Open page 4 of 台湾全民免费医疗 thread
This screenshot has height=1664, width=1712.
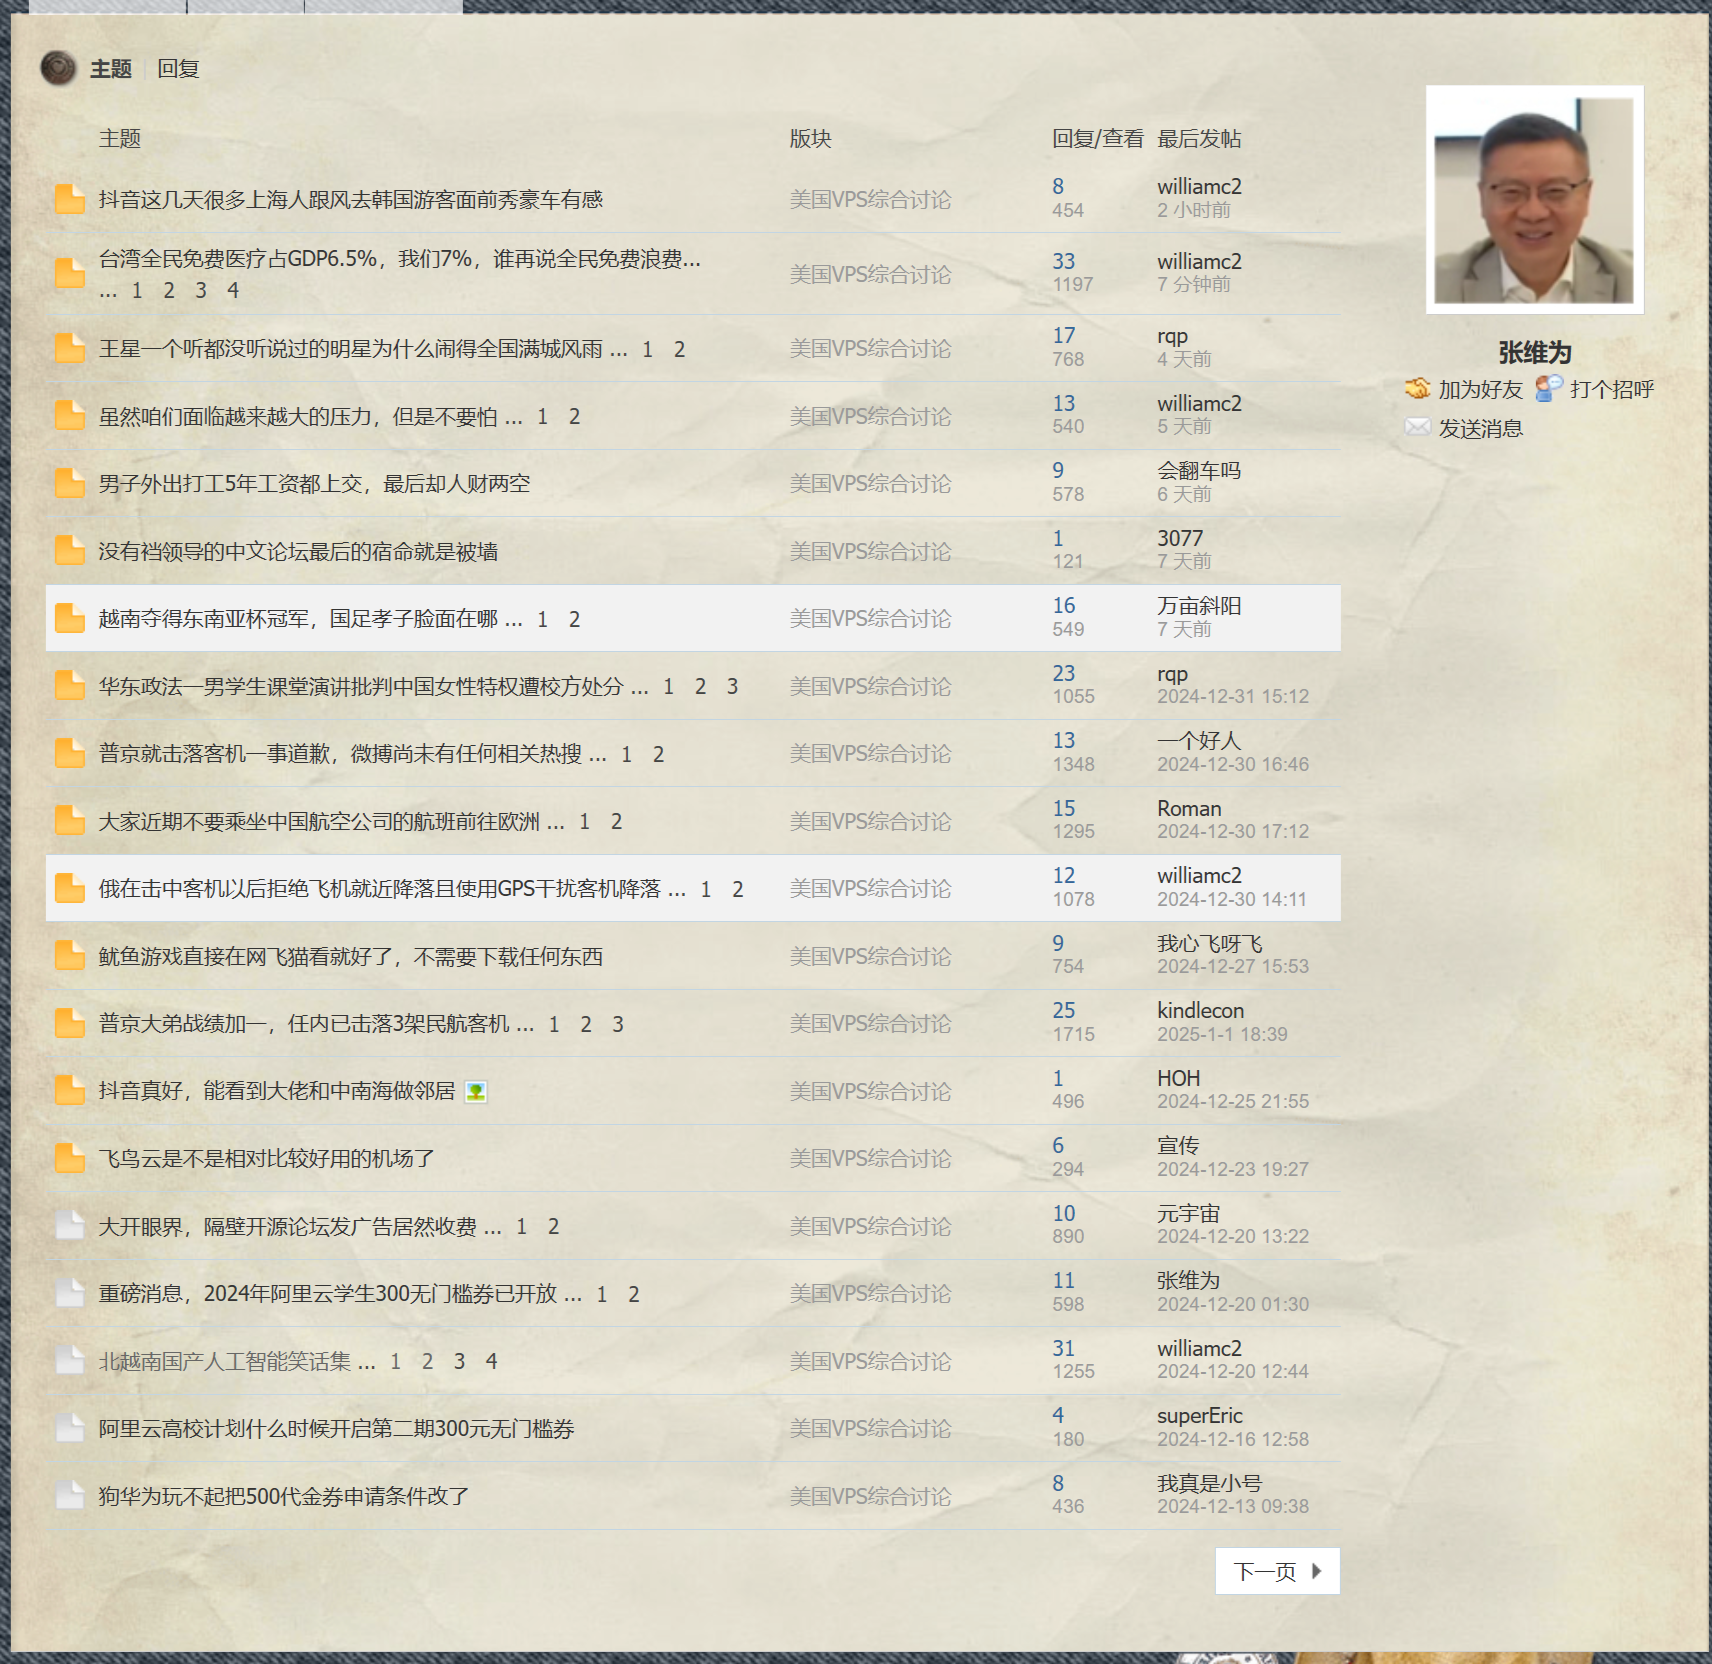coord(233,290)
